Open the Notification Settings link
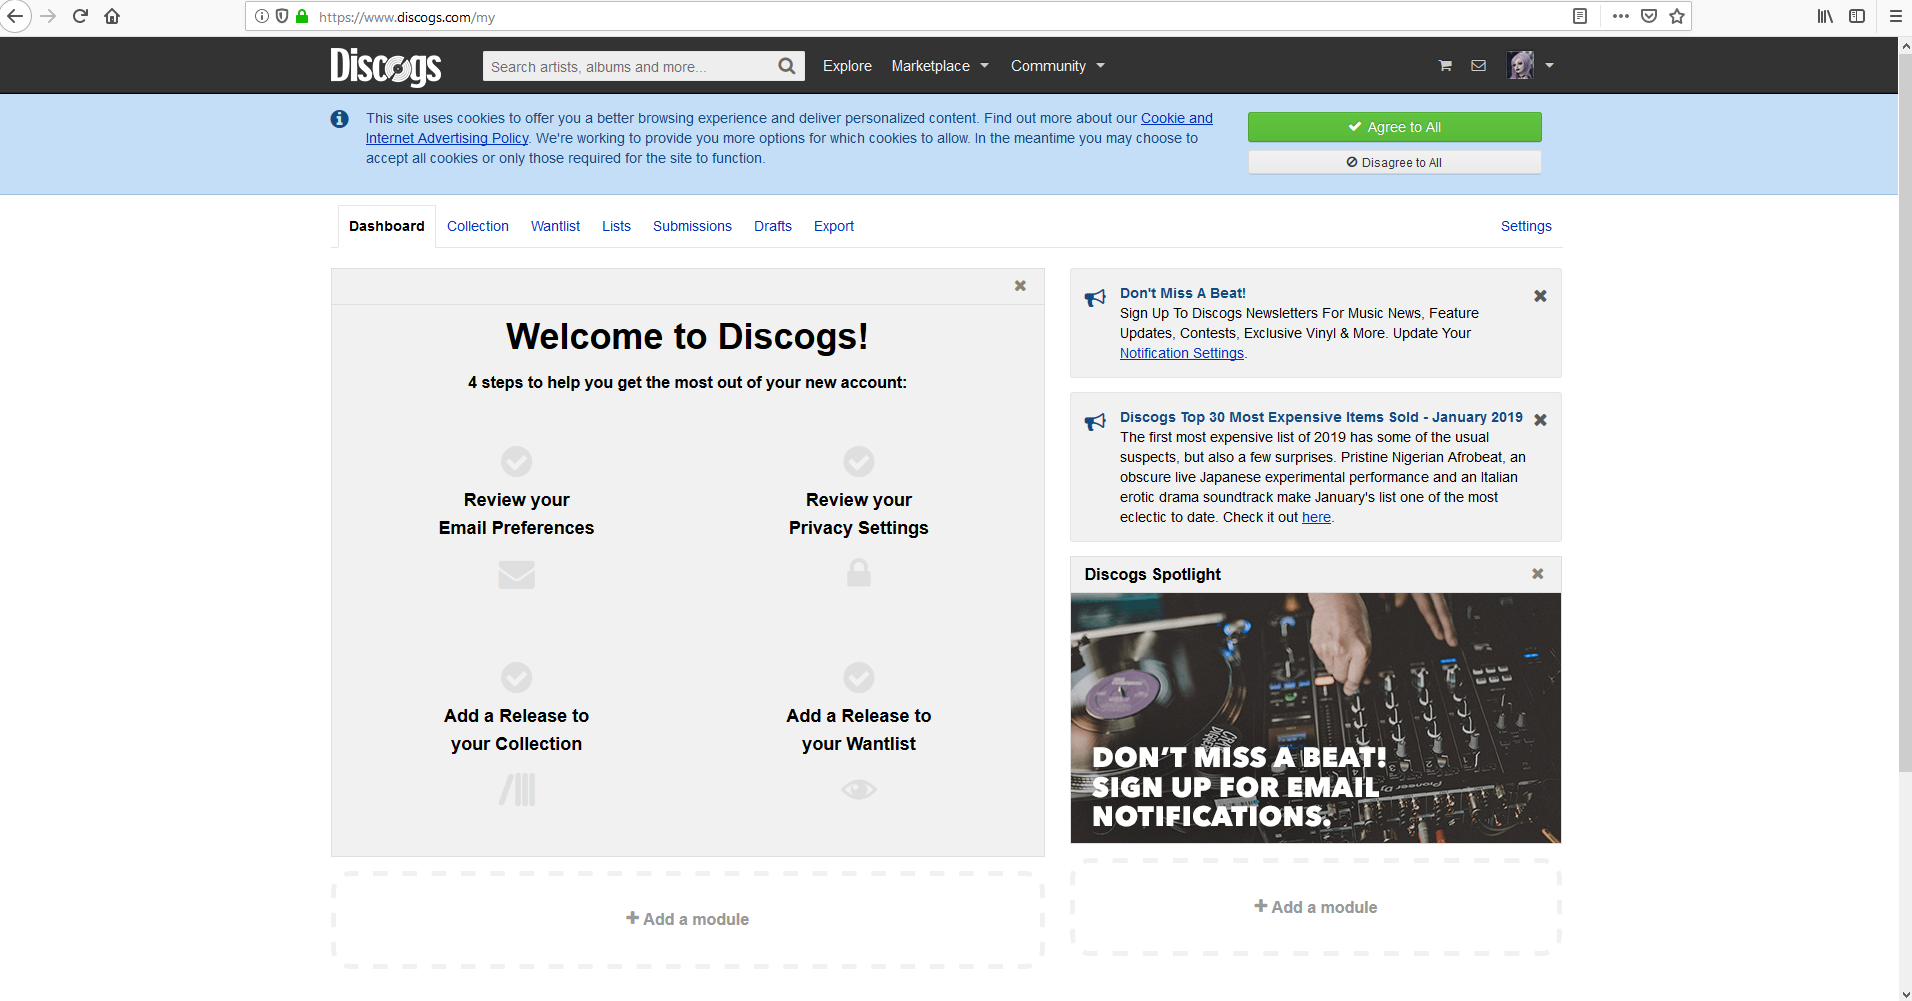The image size is (1912, 1001). pos(1182,353)
